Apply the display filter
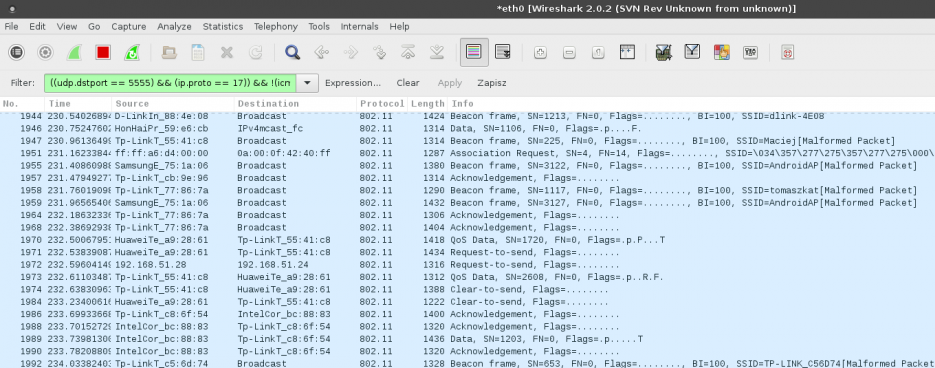The image size is (935, 368). point(450,83)
